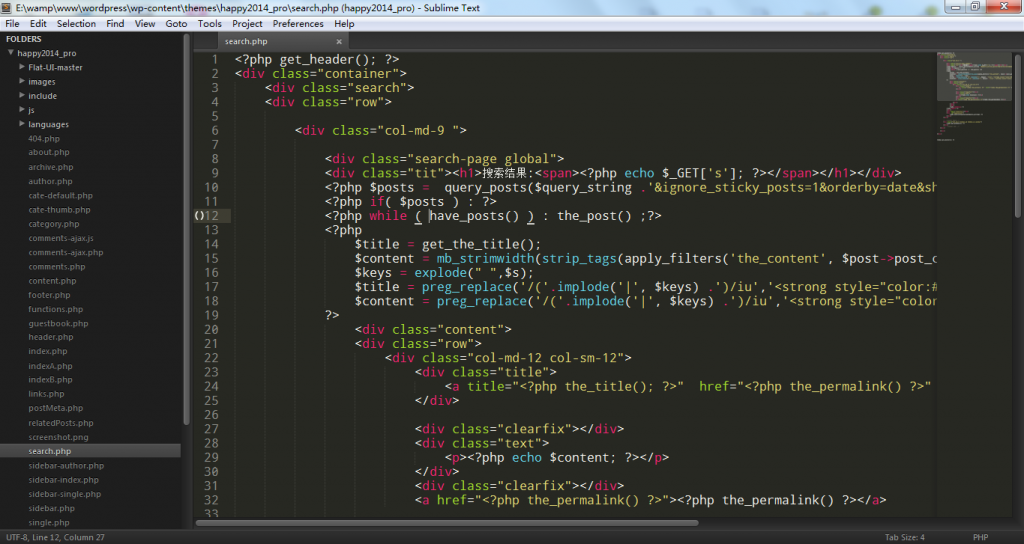
Task: Open sidebar-index.php in sidebar
Action: (63, 480)
